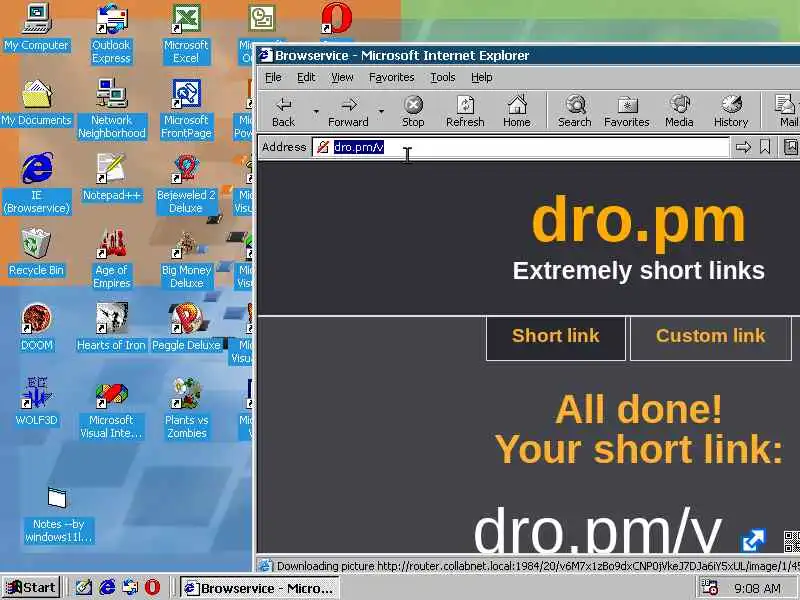Screen dimensions: 800x600
Task: Open the Windows Start menu
Action: tap(31, 588)
